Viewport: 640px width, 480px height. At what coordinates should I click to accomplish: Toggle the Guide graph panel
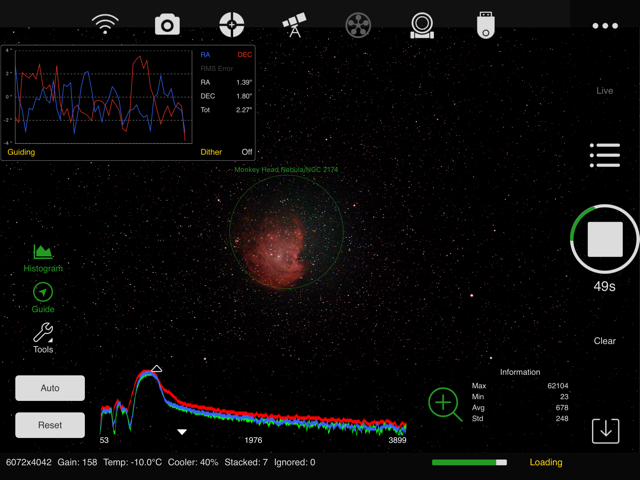click(43, 298)
